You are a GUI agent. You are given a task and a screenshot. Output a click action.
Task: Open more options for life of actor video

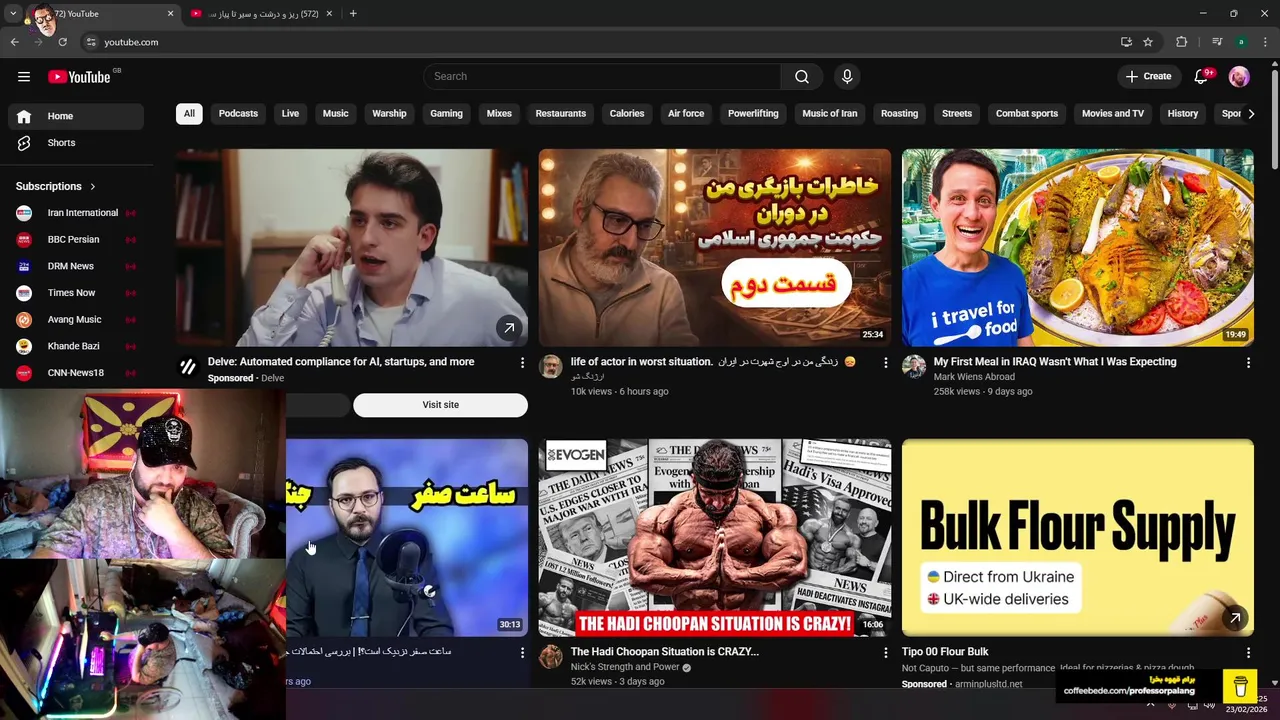pyautogui.click(x=885, y=363)
